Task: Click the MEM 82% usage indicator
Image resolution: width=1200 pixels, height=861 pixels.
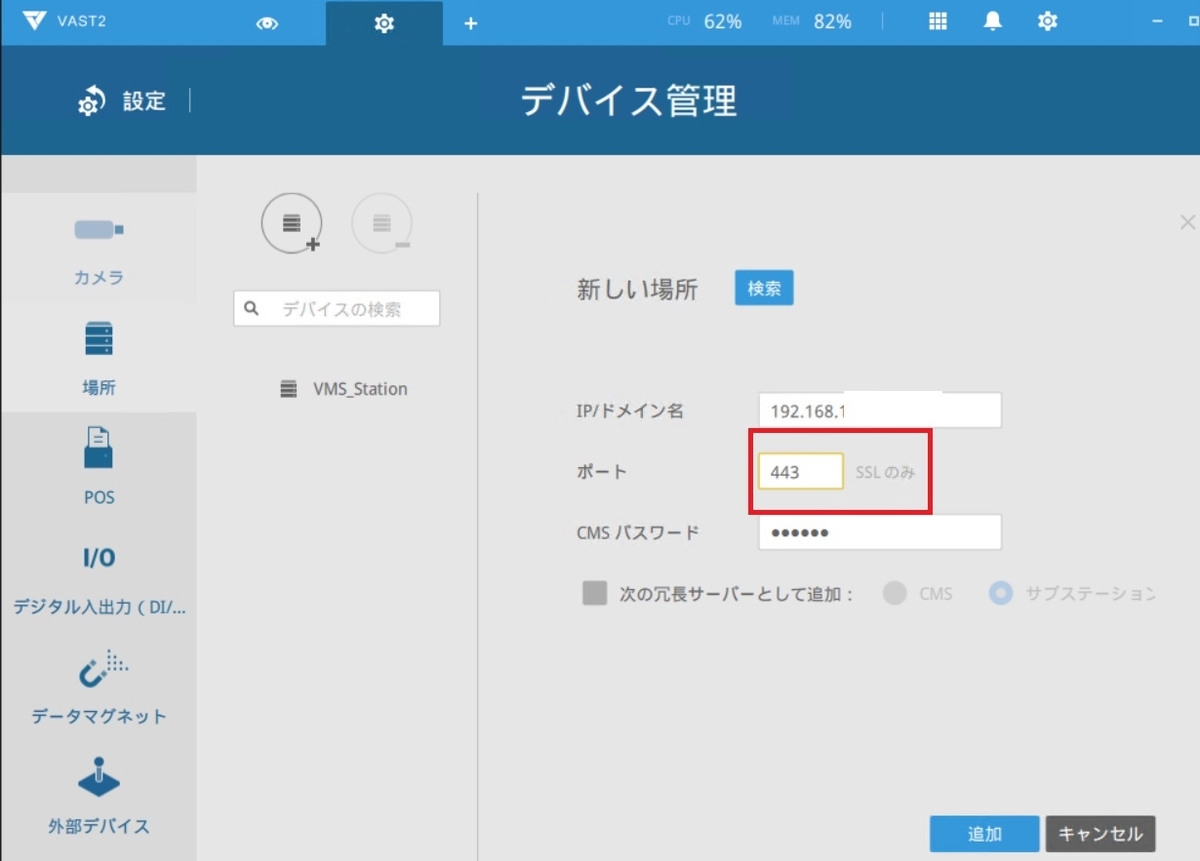Action: (812, 21)
